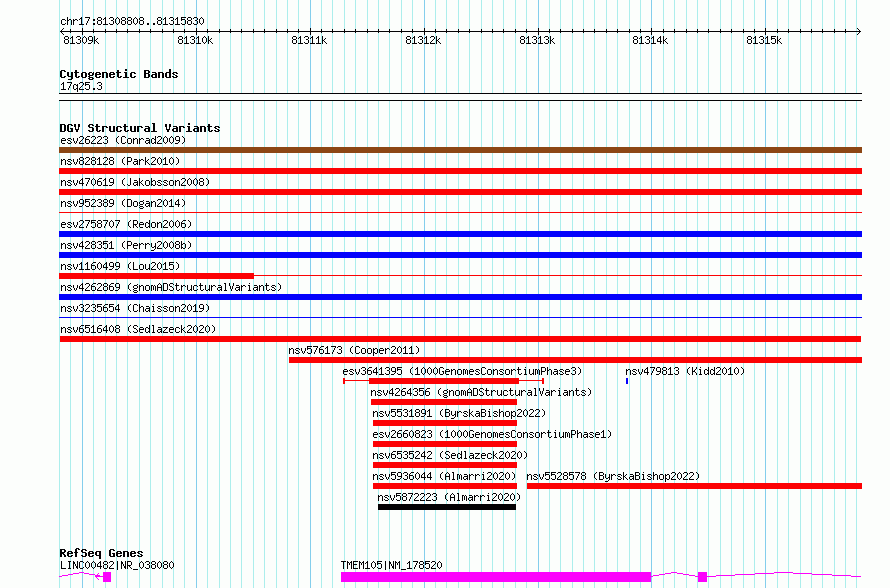The image size is (890, 588).
Task: Click the RefSeq Genes track title
Action: click(x=101, y=553)
